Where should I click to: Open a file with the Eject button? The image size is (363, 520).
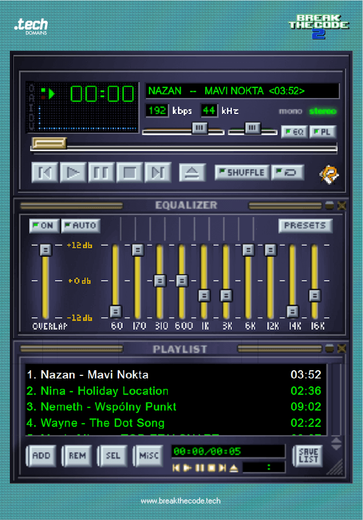coord(192,172)
